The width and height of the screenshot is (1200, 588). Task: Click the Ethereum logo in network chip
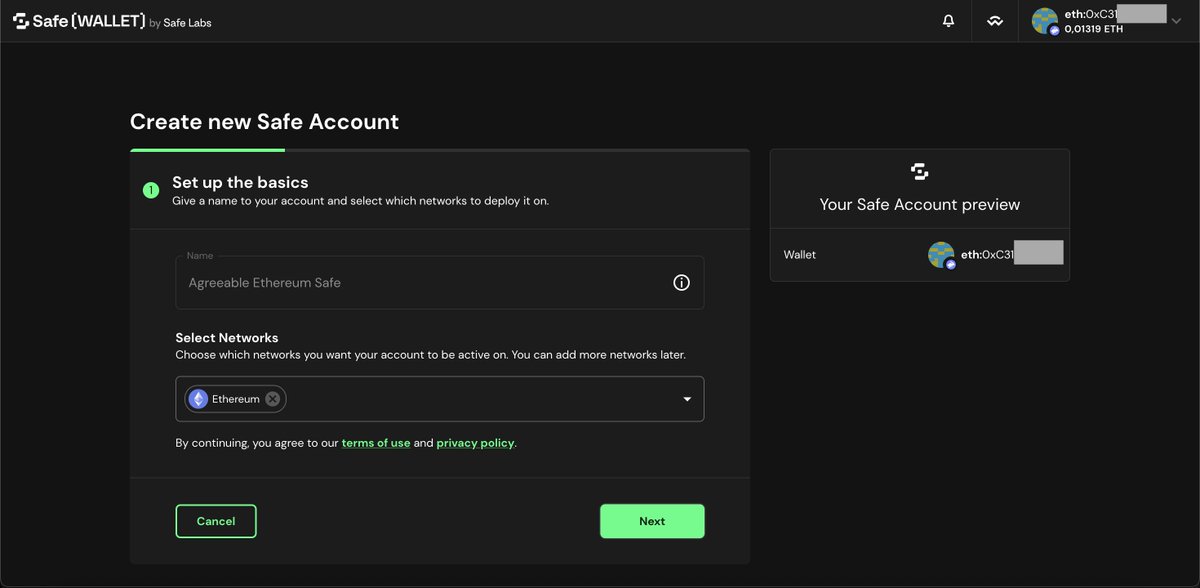[198, 399]
